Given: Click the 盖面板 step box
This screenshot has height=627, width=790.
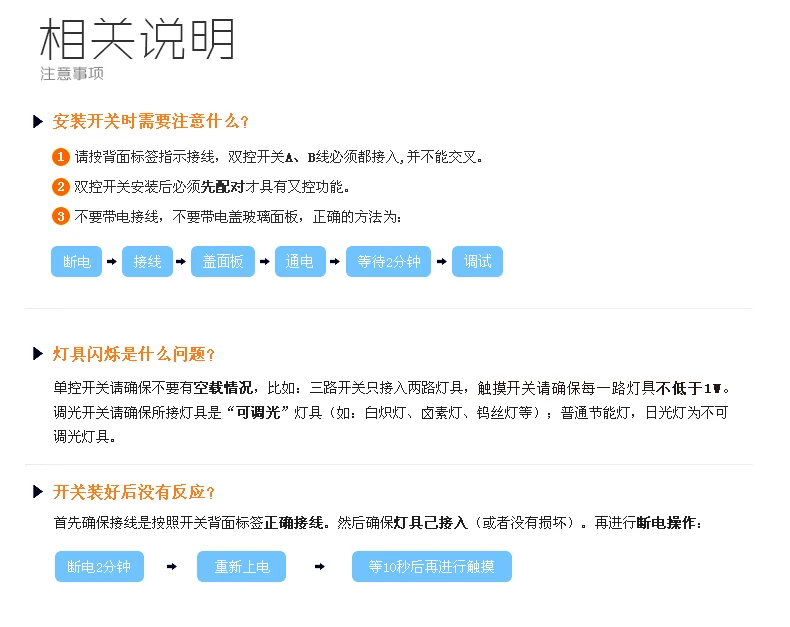Looking at the screenshot, I should [223, 262].
